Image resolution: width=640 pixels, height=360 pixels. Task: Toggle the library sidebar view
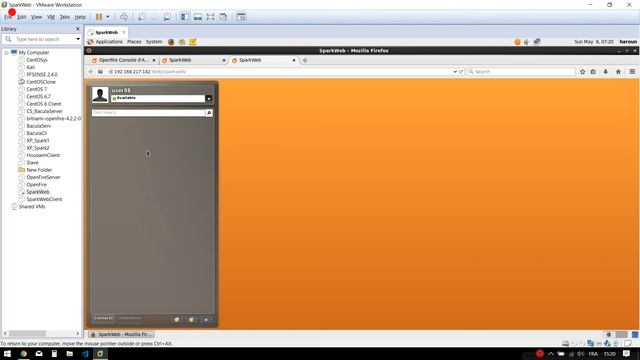point(185,17)
